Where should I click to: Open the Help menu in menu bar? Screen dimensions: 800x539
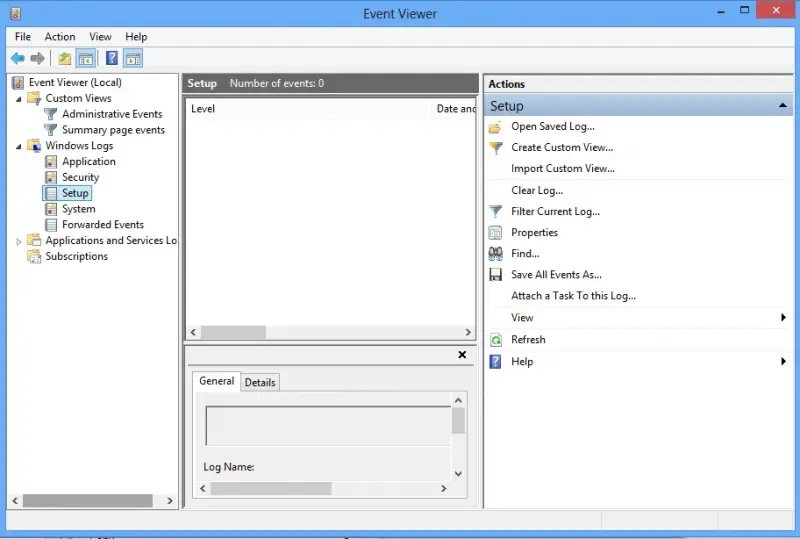136,37
